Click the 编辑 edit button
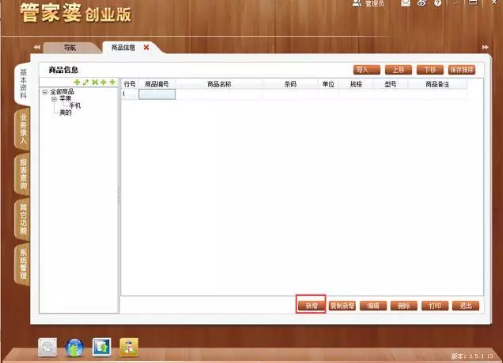This screenshot has width=503, height=363. [373, 306]
